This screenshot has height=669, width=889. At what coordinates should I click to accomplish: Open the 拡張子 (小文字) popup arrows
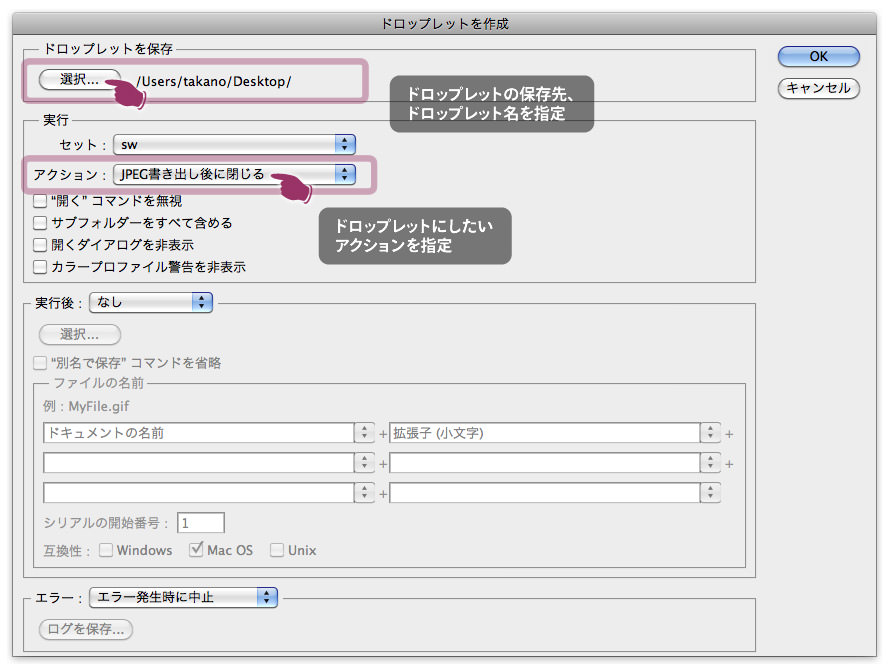click(x=710, y=433)
